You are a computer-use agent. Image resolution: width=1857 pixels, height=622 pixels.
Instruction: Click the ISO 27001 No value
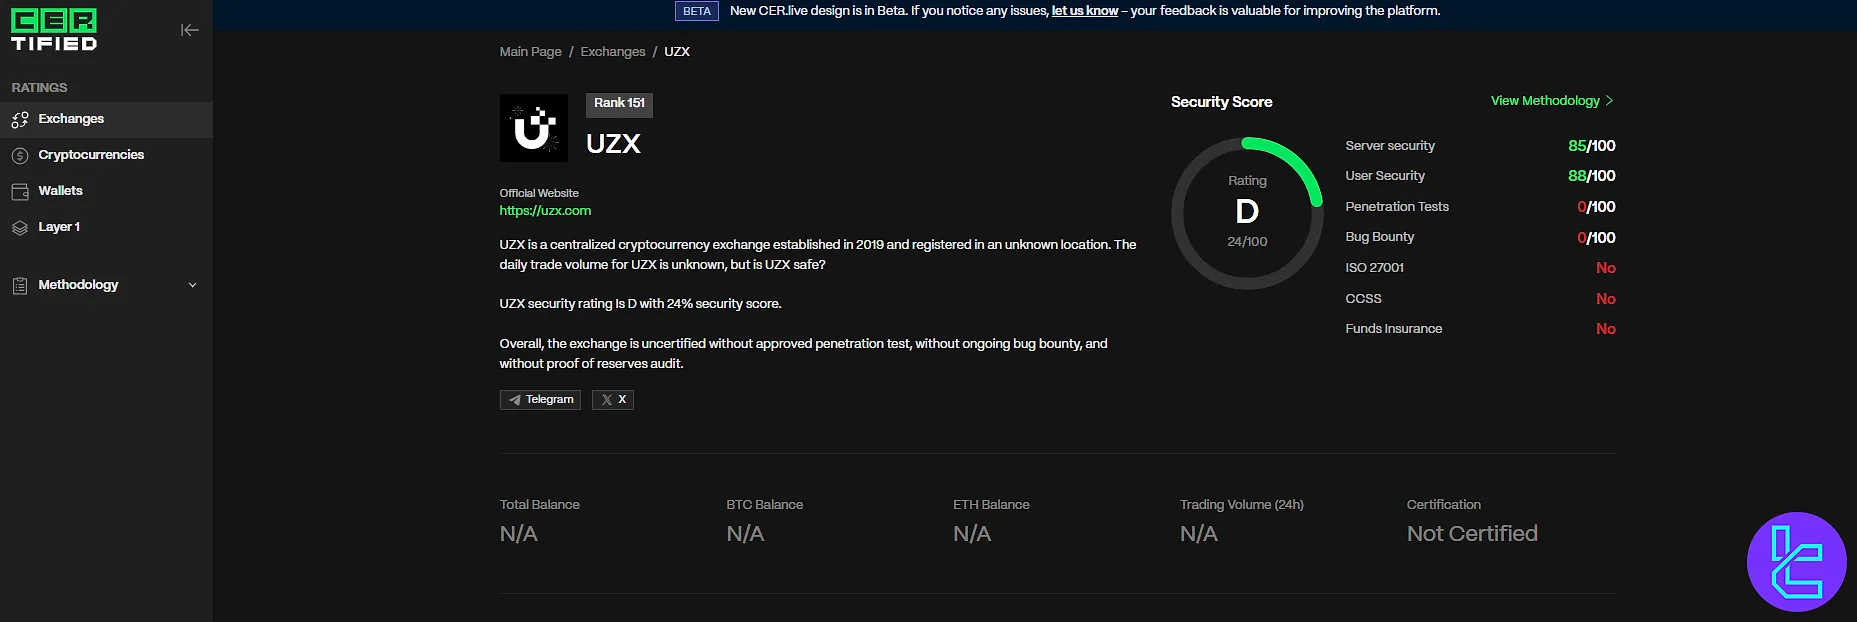tap(1606, 268)
